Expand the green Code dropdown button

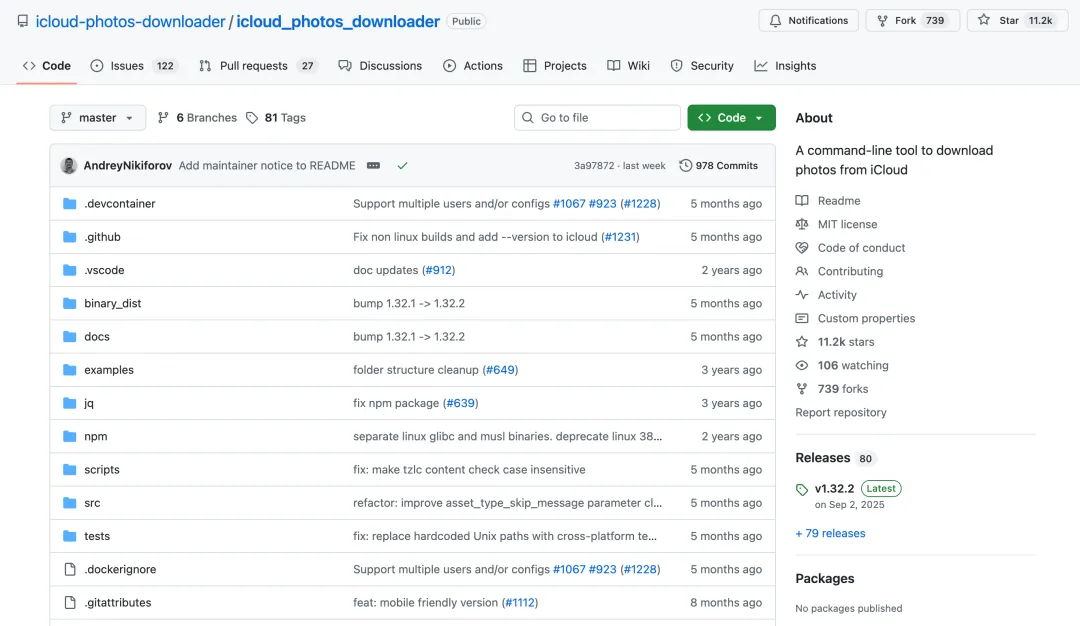[731, 118]
